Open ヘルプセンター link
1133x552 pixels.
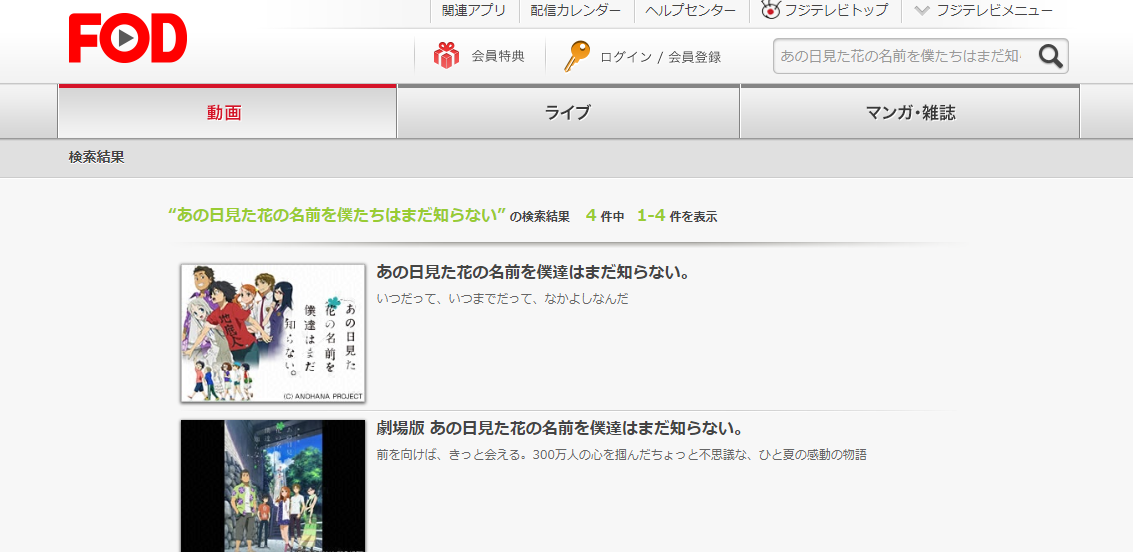coord(691,11)
